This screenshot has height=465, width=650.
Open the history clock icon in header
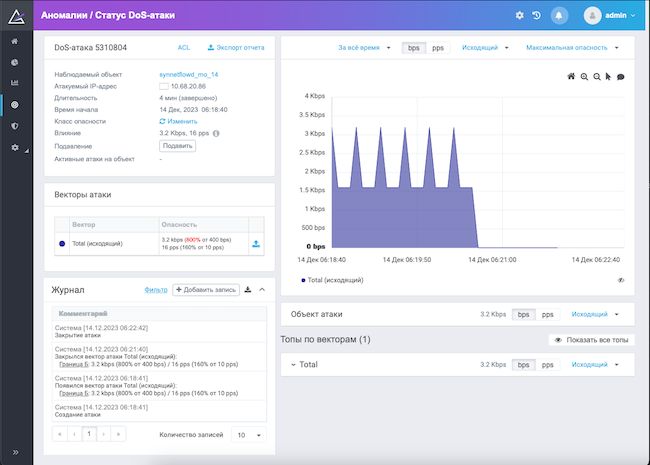[x=537, y=15]
